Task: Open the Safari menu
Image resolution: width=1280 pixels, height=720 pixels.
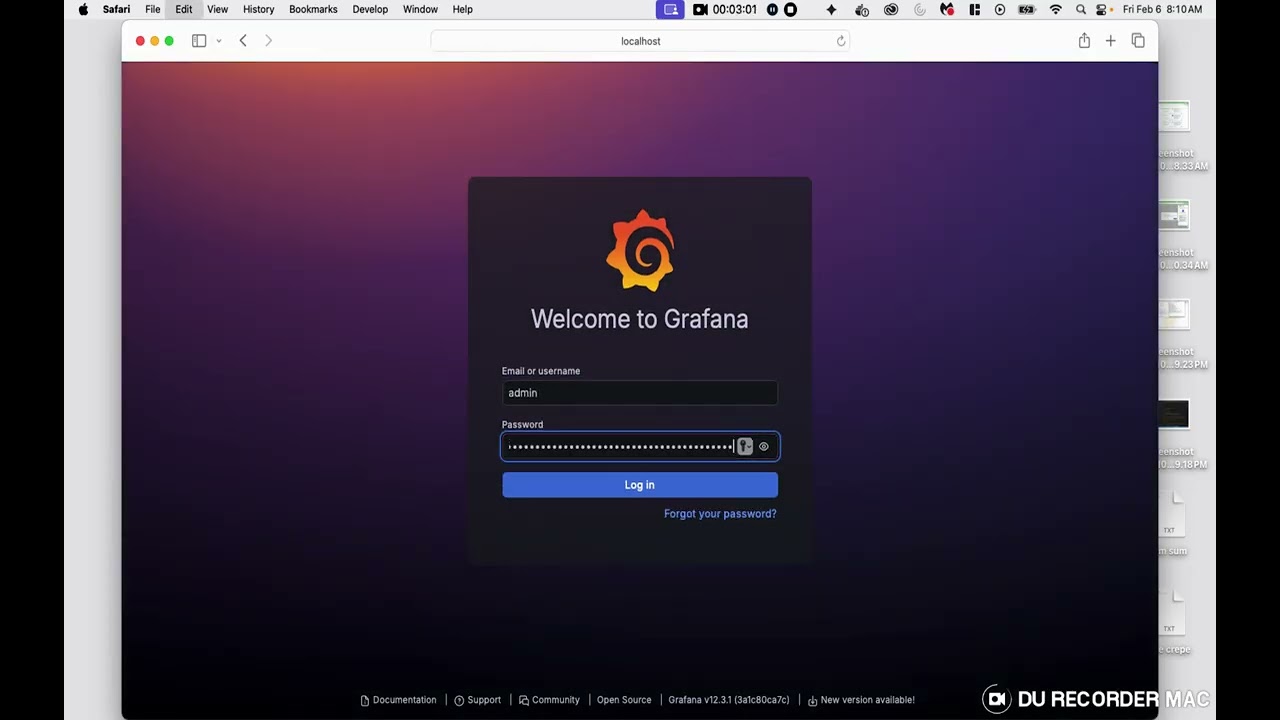Action: [116, 9]
